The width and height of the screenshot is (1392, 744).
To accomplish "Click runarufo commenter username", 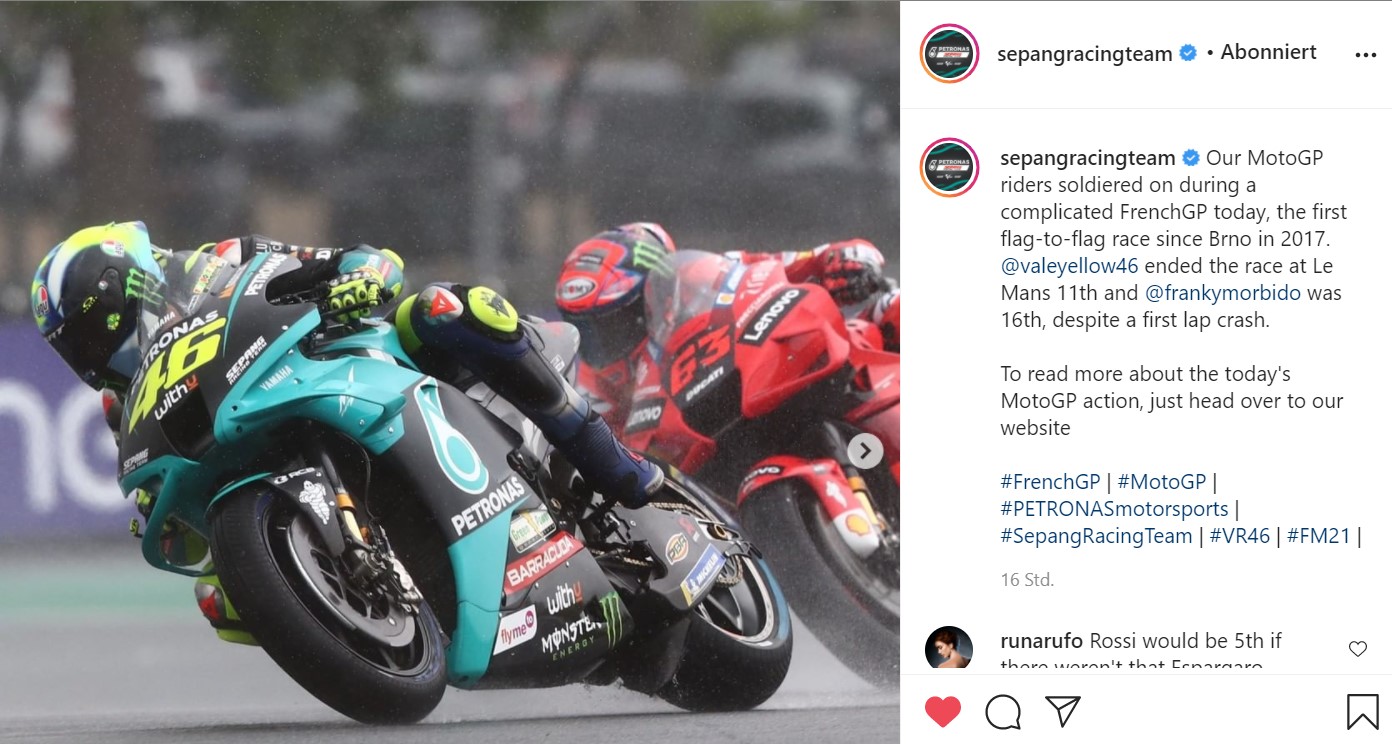I will [1041, 641].
